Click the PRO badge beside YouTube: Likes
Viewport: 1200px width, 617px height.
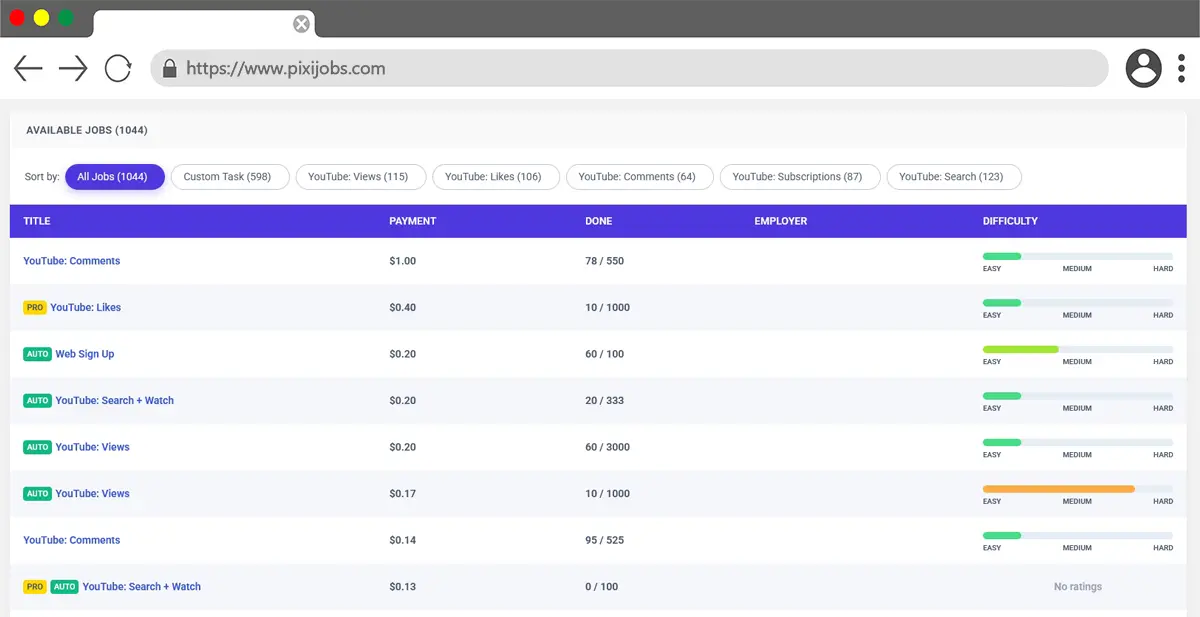click(x=35, y=308)
